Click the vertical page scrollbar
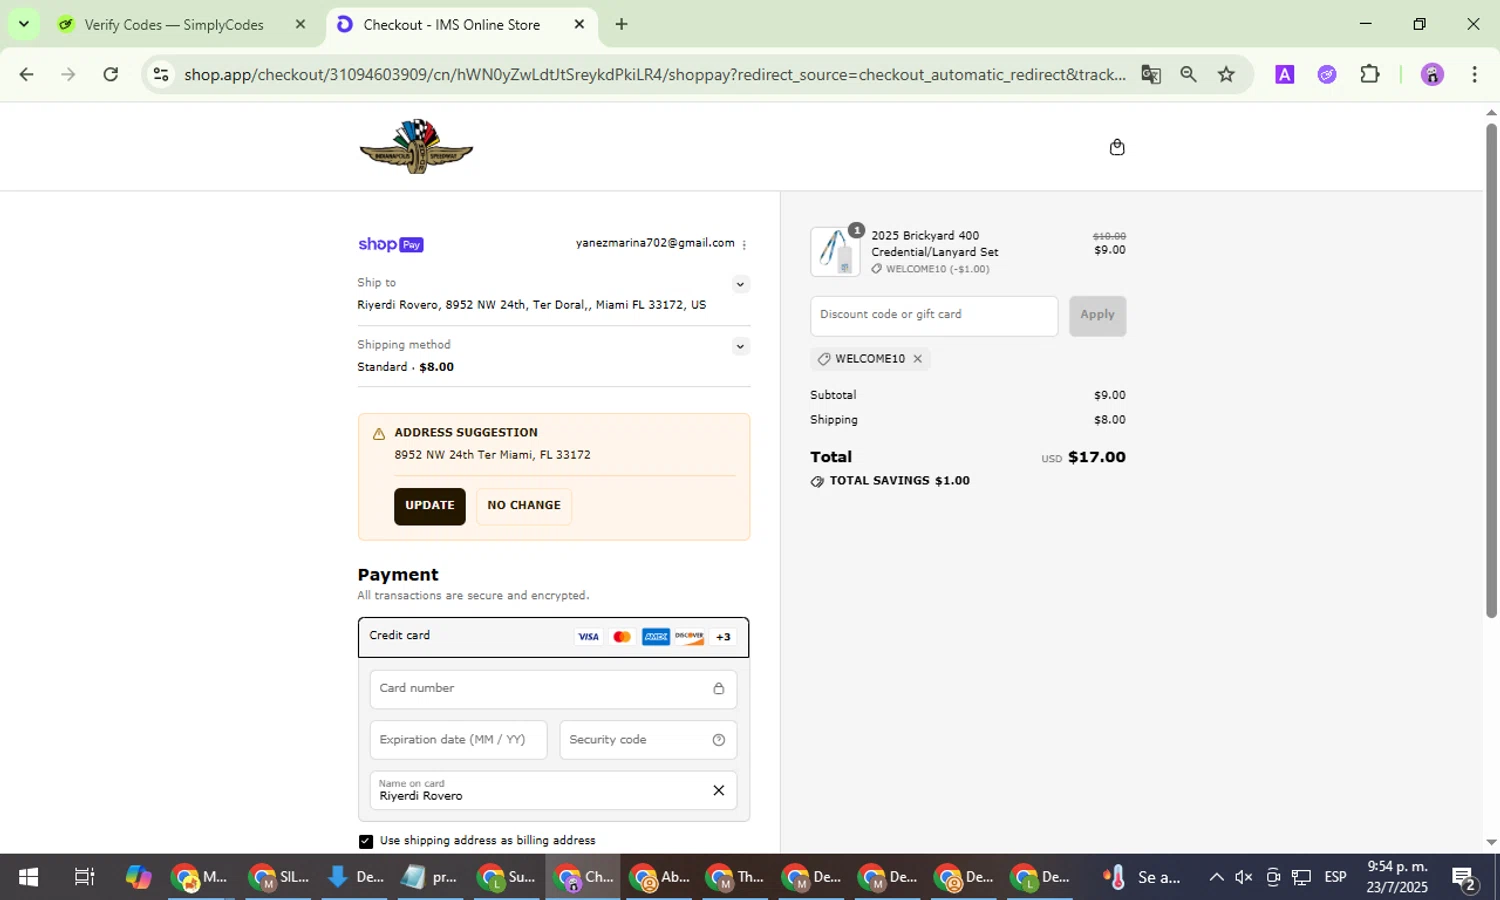Screen dimensions: 1500x900 pyautogui.click(x=1491, y=370)
